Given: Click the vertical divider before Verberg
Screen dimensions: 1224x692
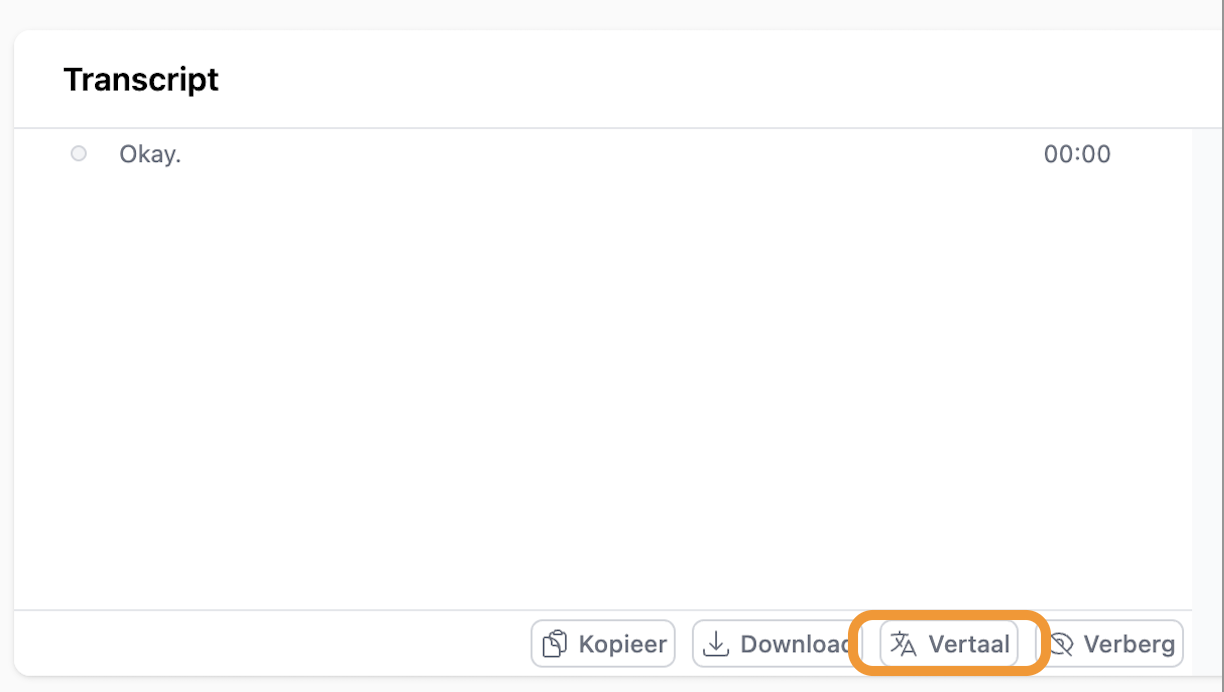Looking at the screenshot, I should [x=1037, y=644].
